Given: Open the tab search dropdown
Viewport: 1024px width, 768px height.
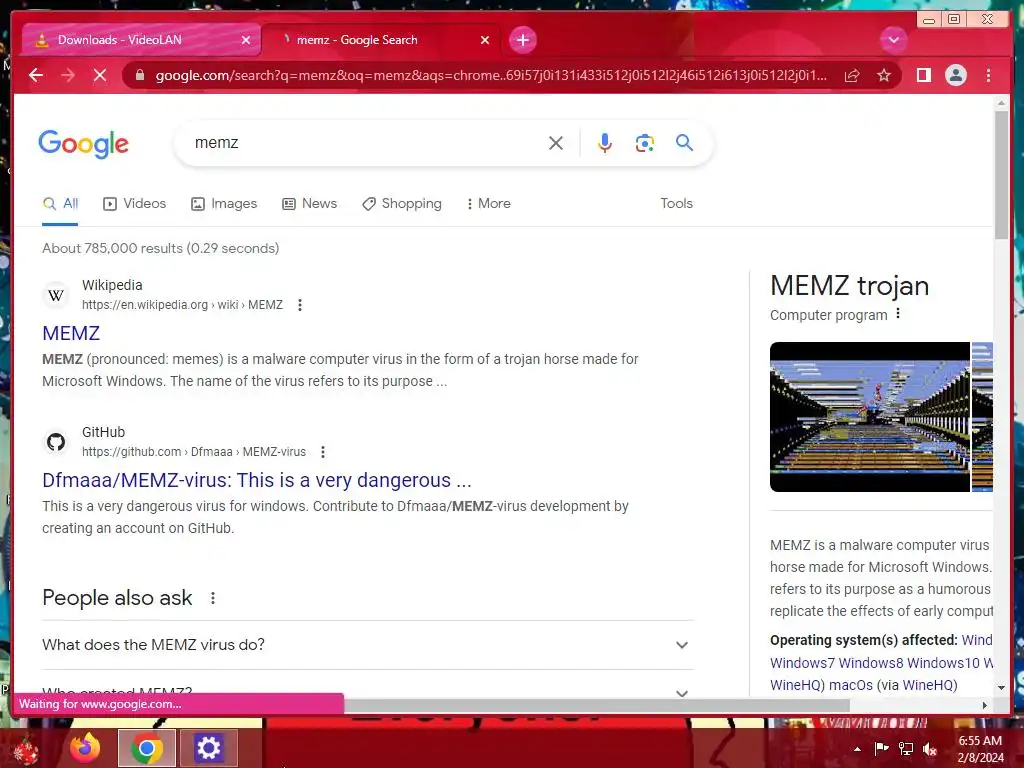Looking at the screenshot, I should tap(893, 40).
